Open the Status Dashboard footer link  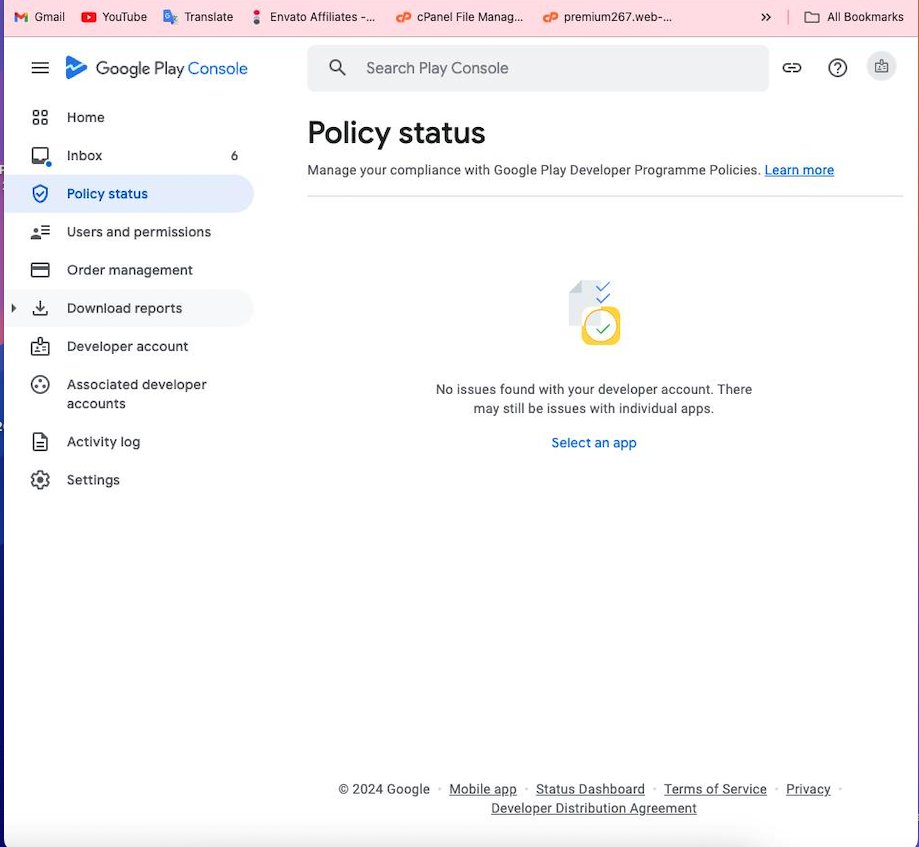click(590, 789)
